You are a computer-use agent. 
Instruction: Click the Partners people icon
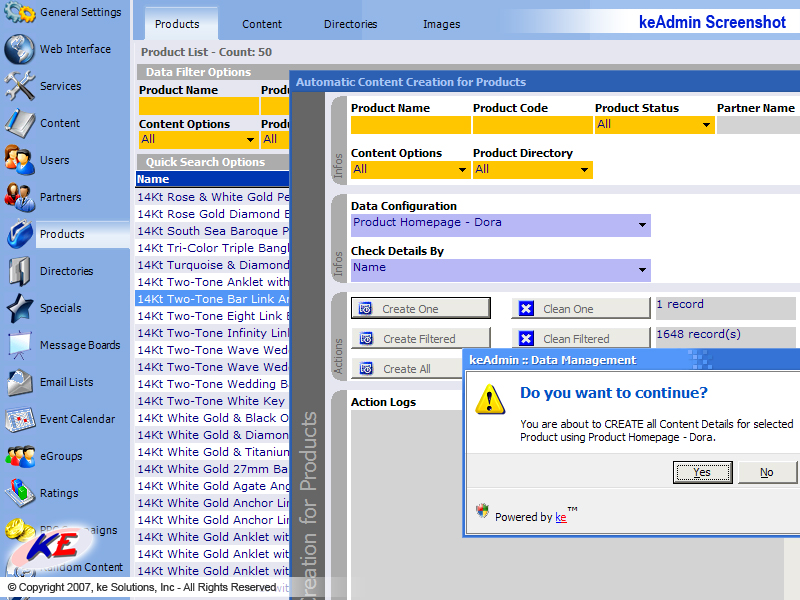pos(19,197)
